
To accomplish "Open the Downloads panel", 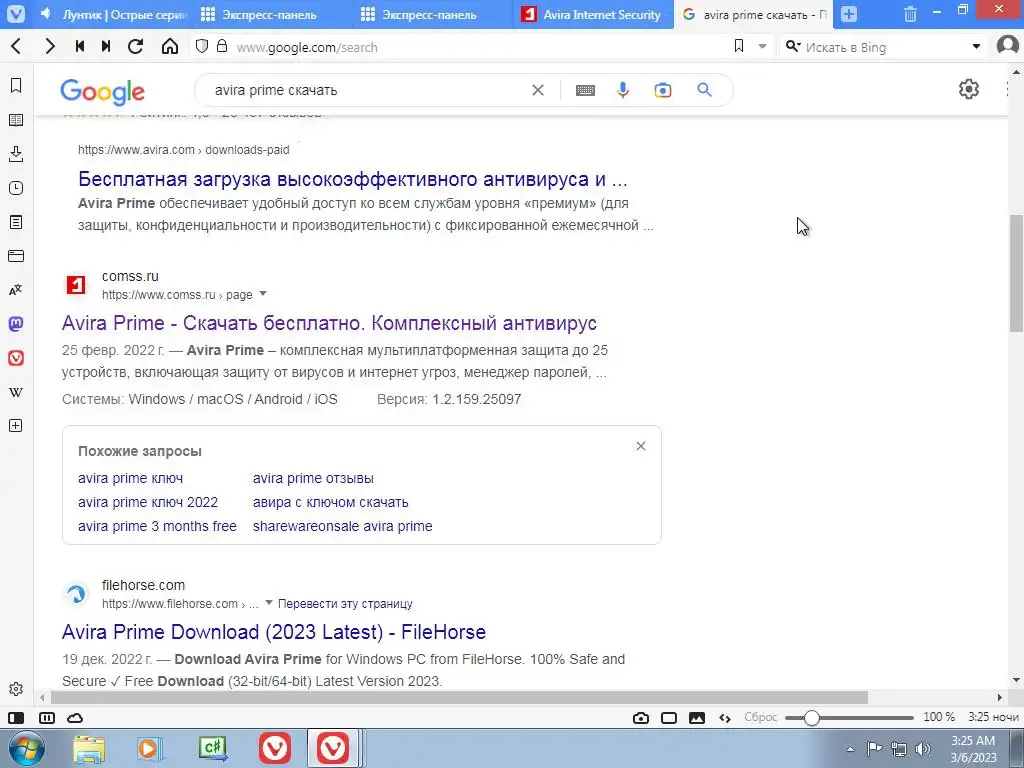I will click(x=16, y=154).
